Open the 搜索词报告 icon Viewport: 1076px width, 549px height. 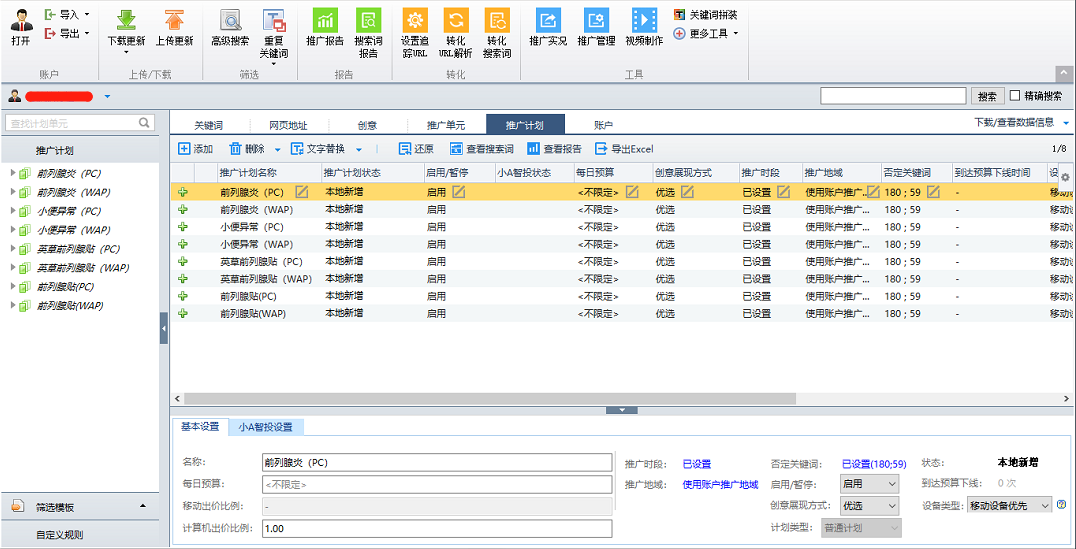tap(369, 19)
